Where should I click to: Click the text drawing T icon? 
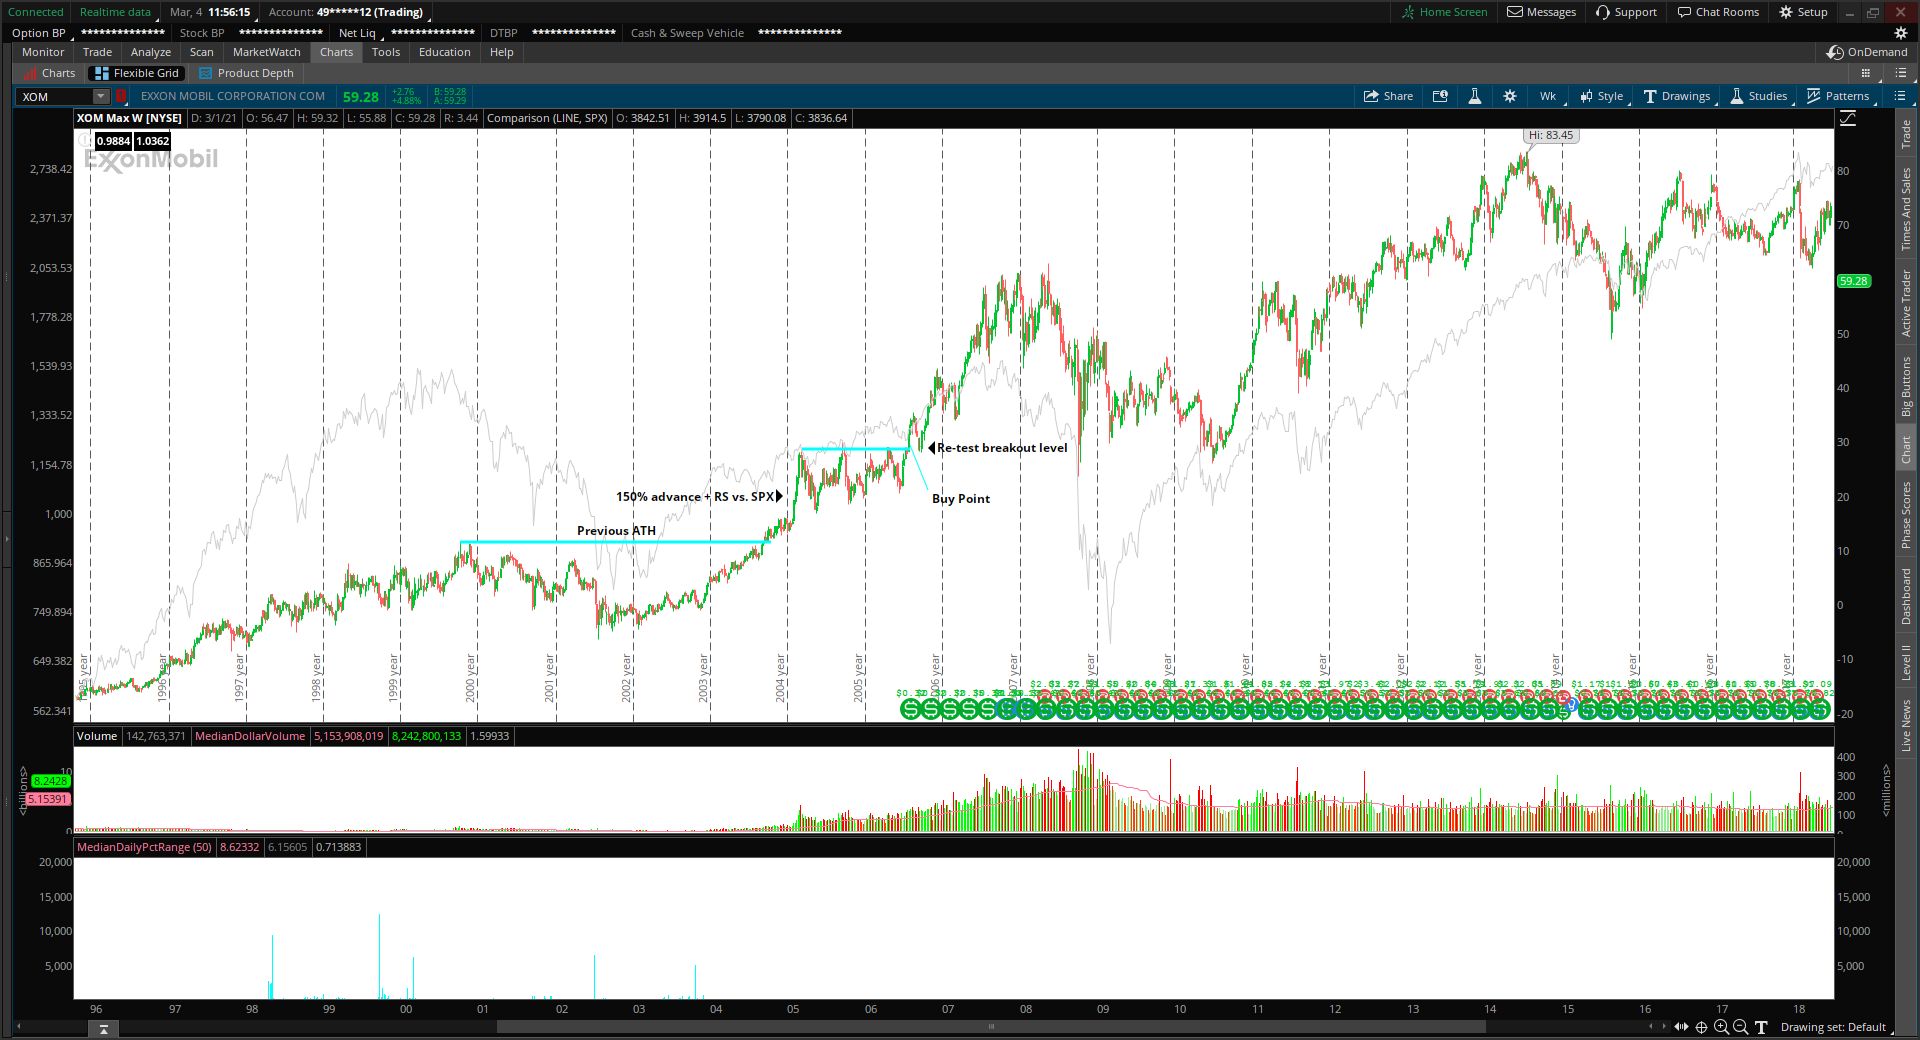coord(1761,1027)
